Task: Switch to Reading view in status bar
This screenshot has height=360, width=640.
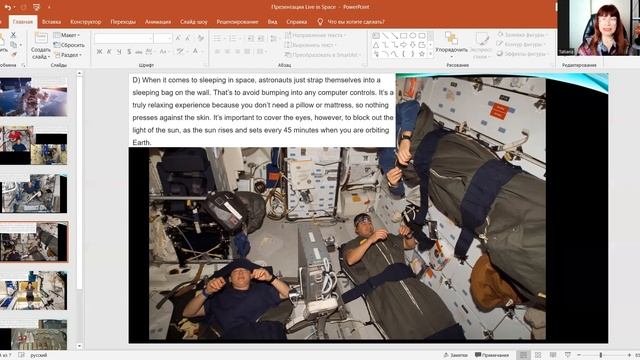Action: click(x=553, y=355)
